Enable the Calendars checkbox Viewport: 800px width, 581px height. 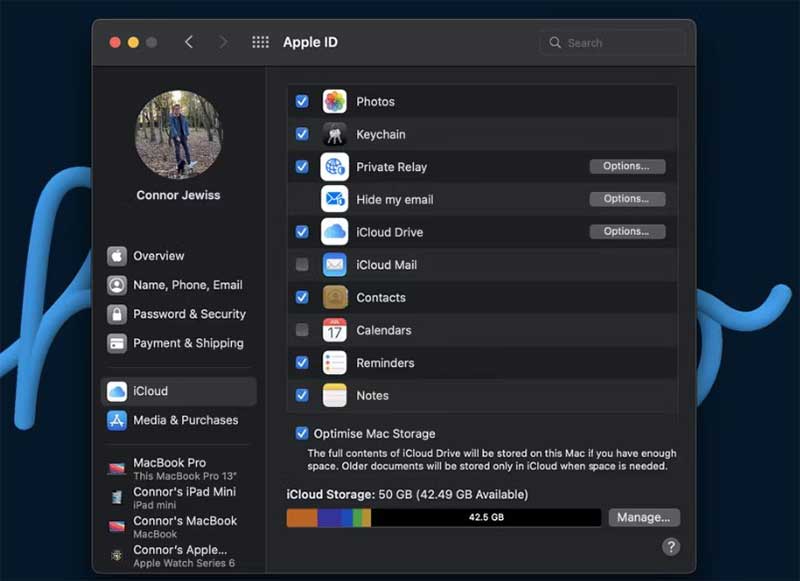click(302, 330)
